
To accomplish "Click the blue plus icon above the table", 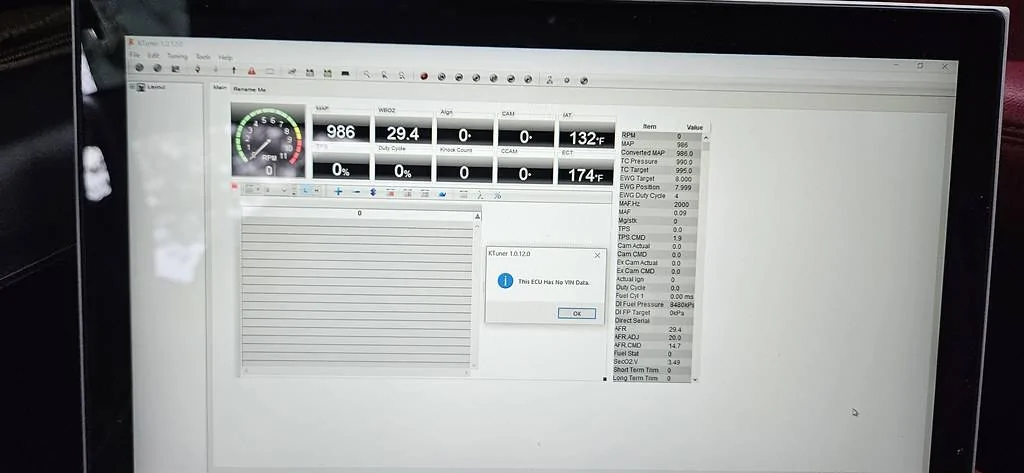I will point(338,191).
